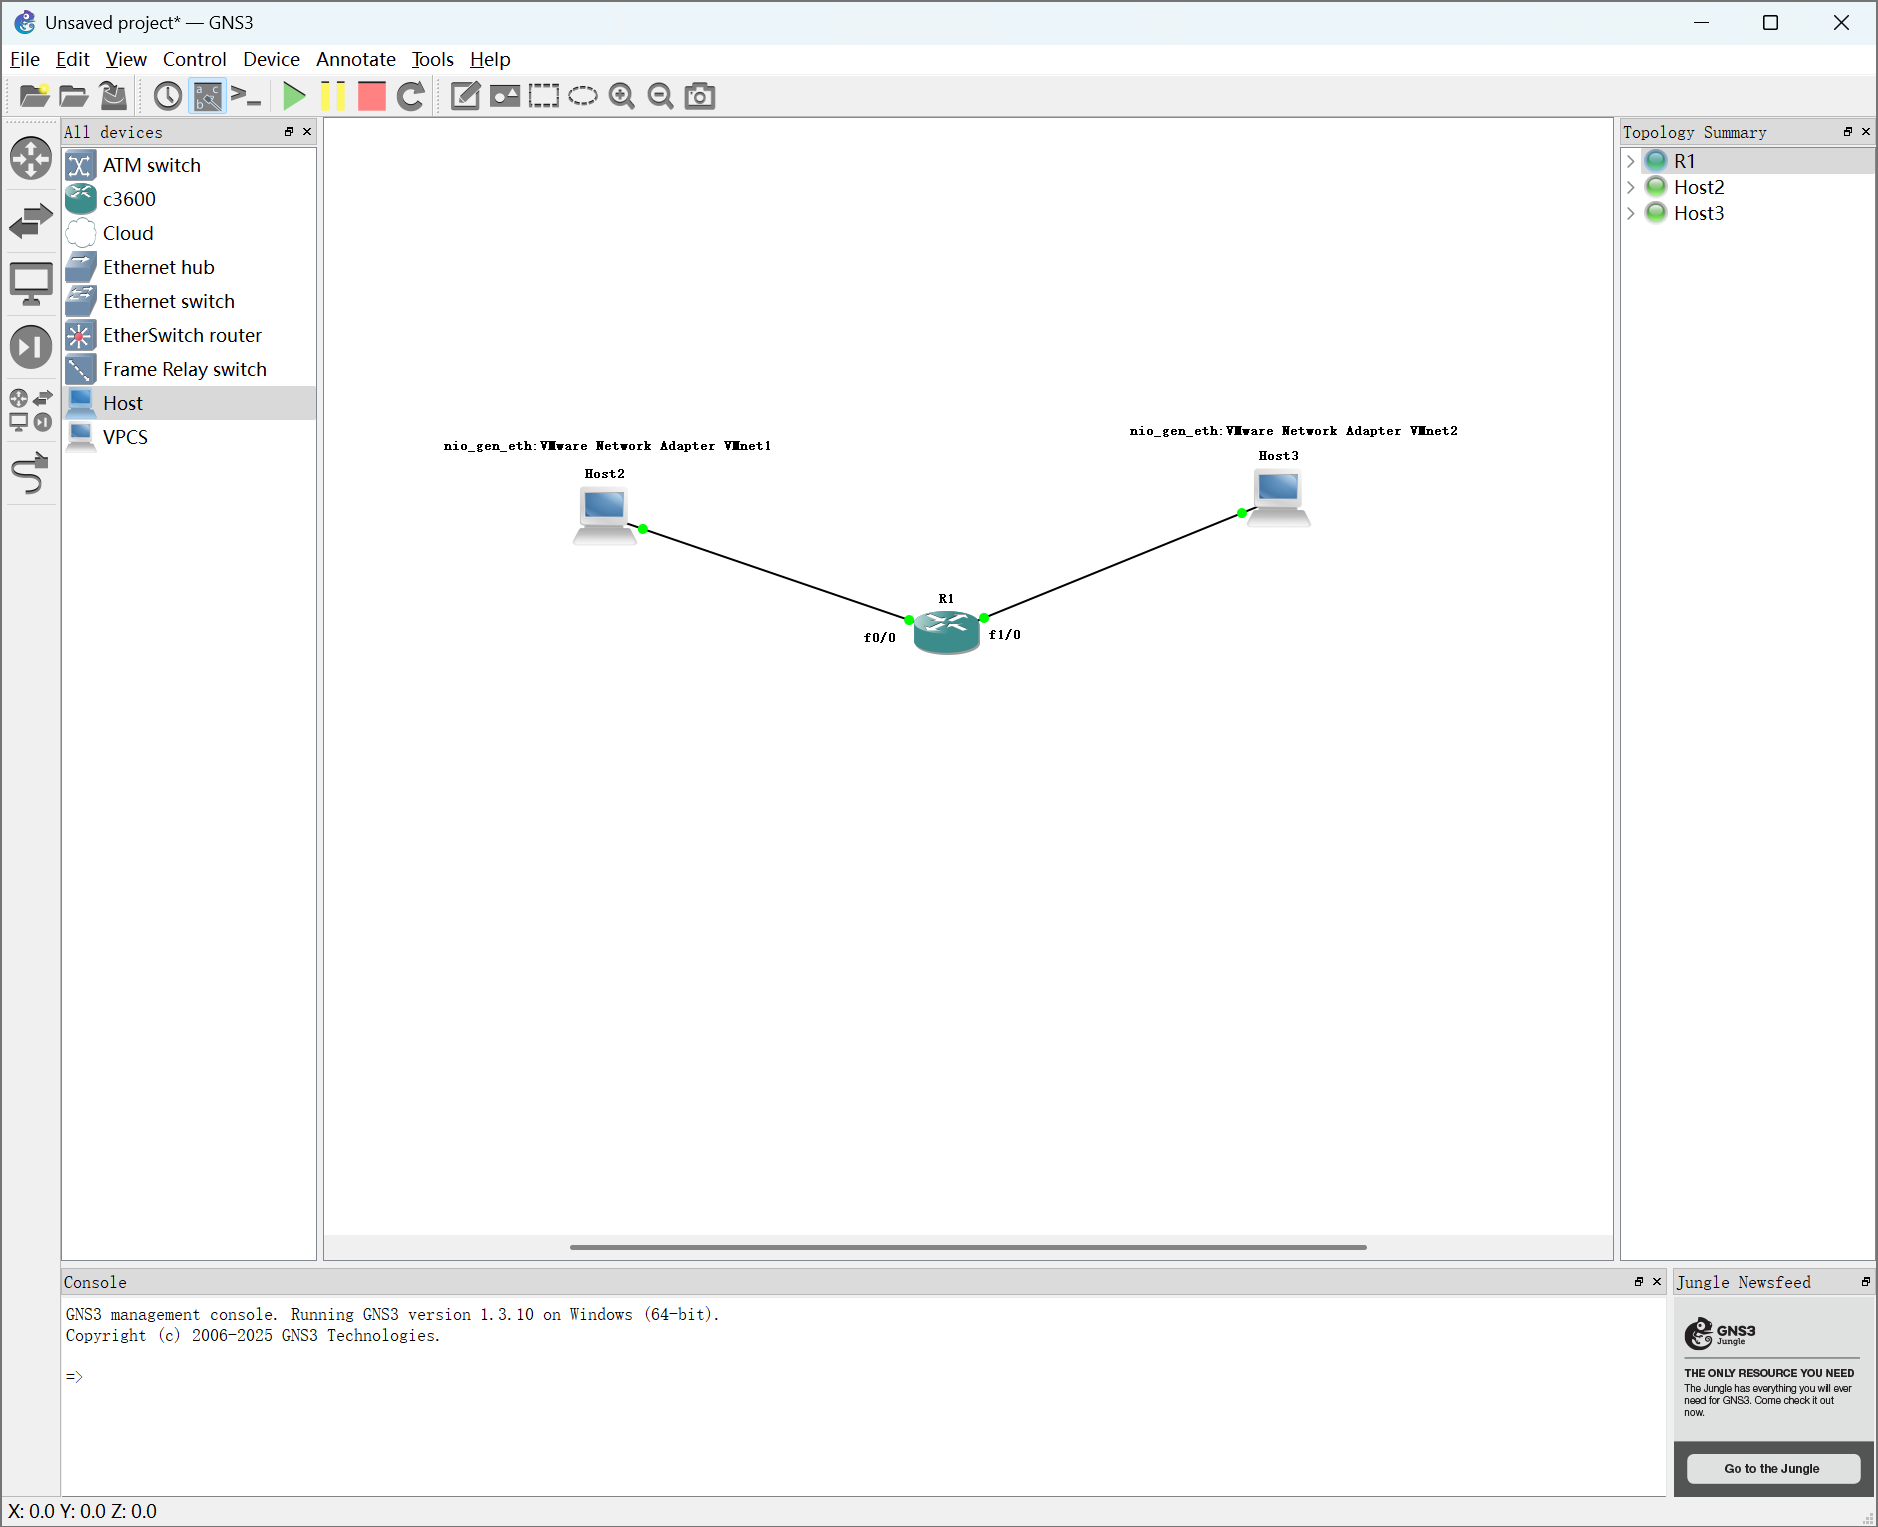
Task: Close the All devices panel
Action: click(307, 132)
